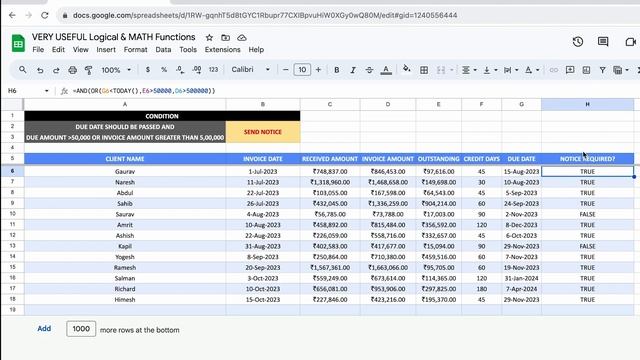
Task: Toggle strikethrough formatting
Action: coord(369,70)
